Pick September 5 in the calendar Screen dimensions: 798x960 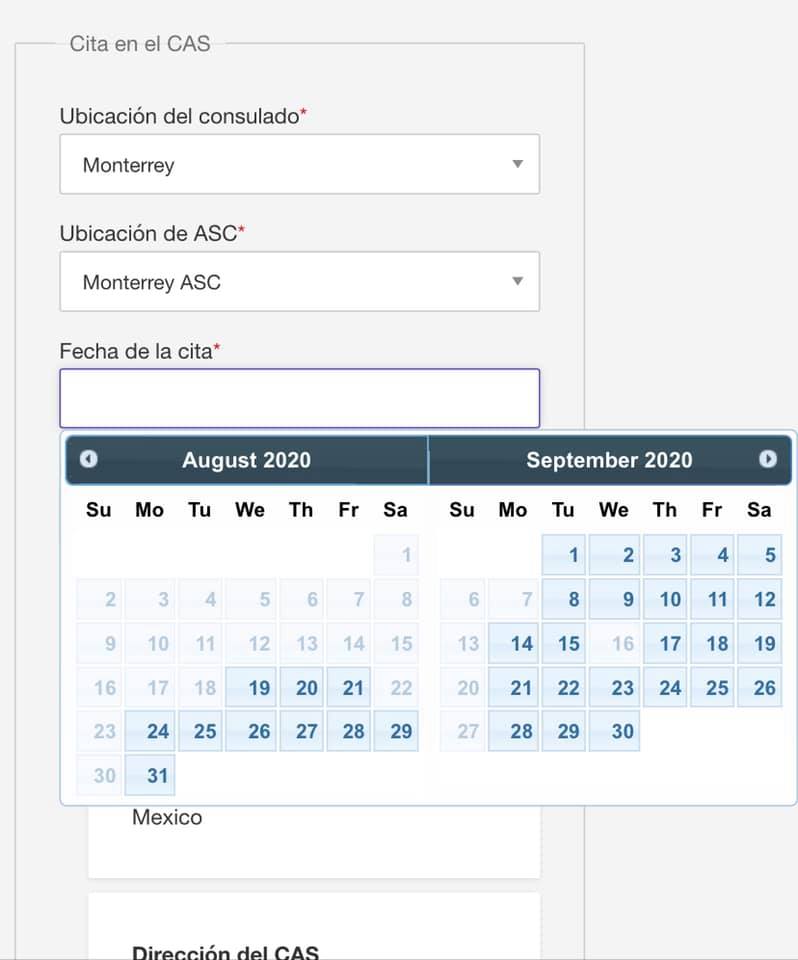click(760, 555)
